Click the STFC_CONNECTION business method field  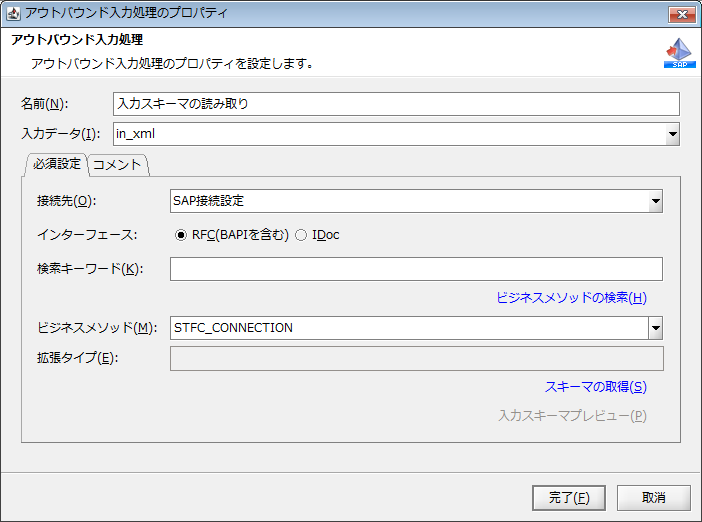point(409,328)
